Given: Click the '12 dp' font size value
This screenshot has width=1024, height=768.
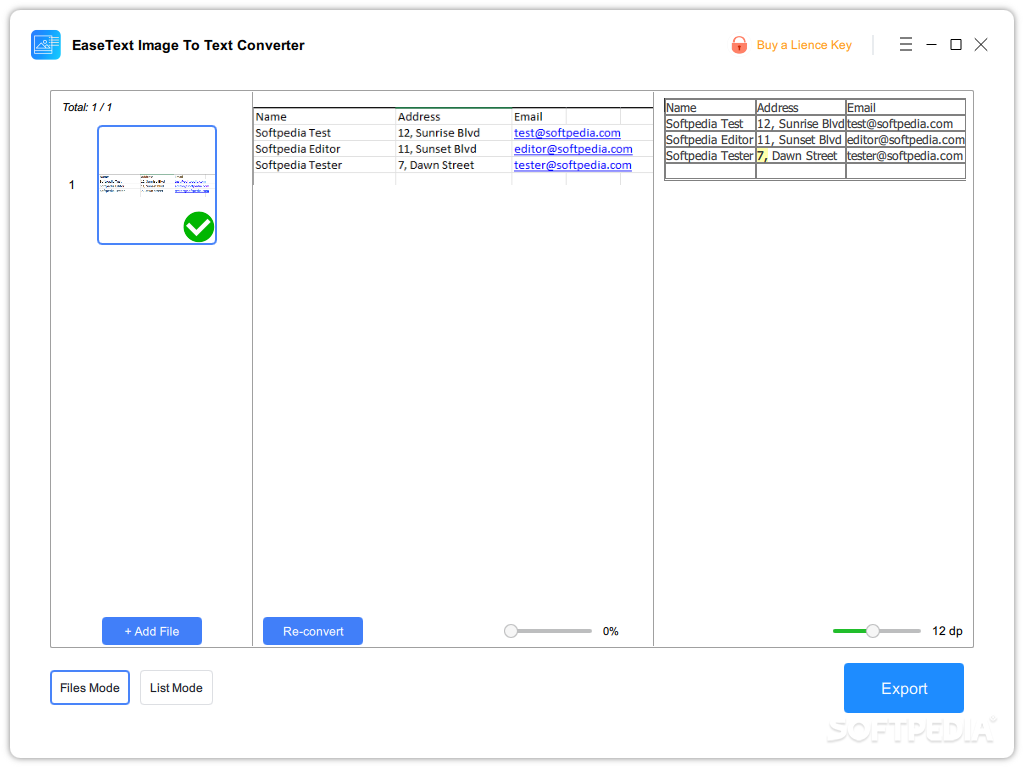Looking at the screenshot, I should pos(947,631).
